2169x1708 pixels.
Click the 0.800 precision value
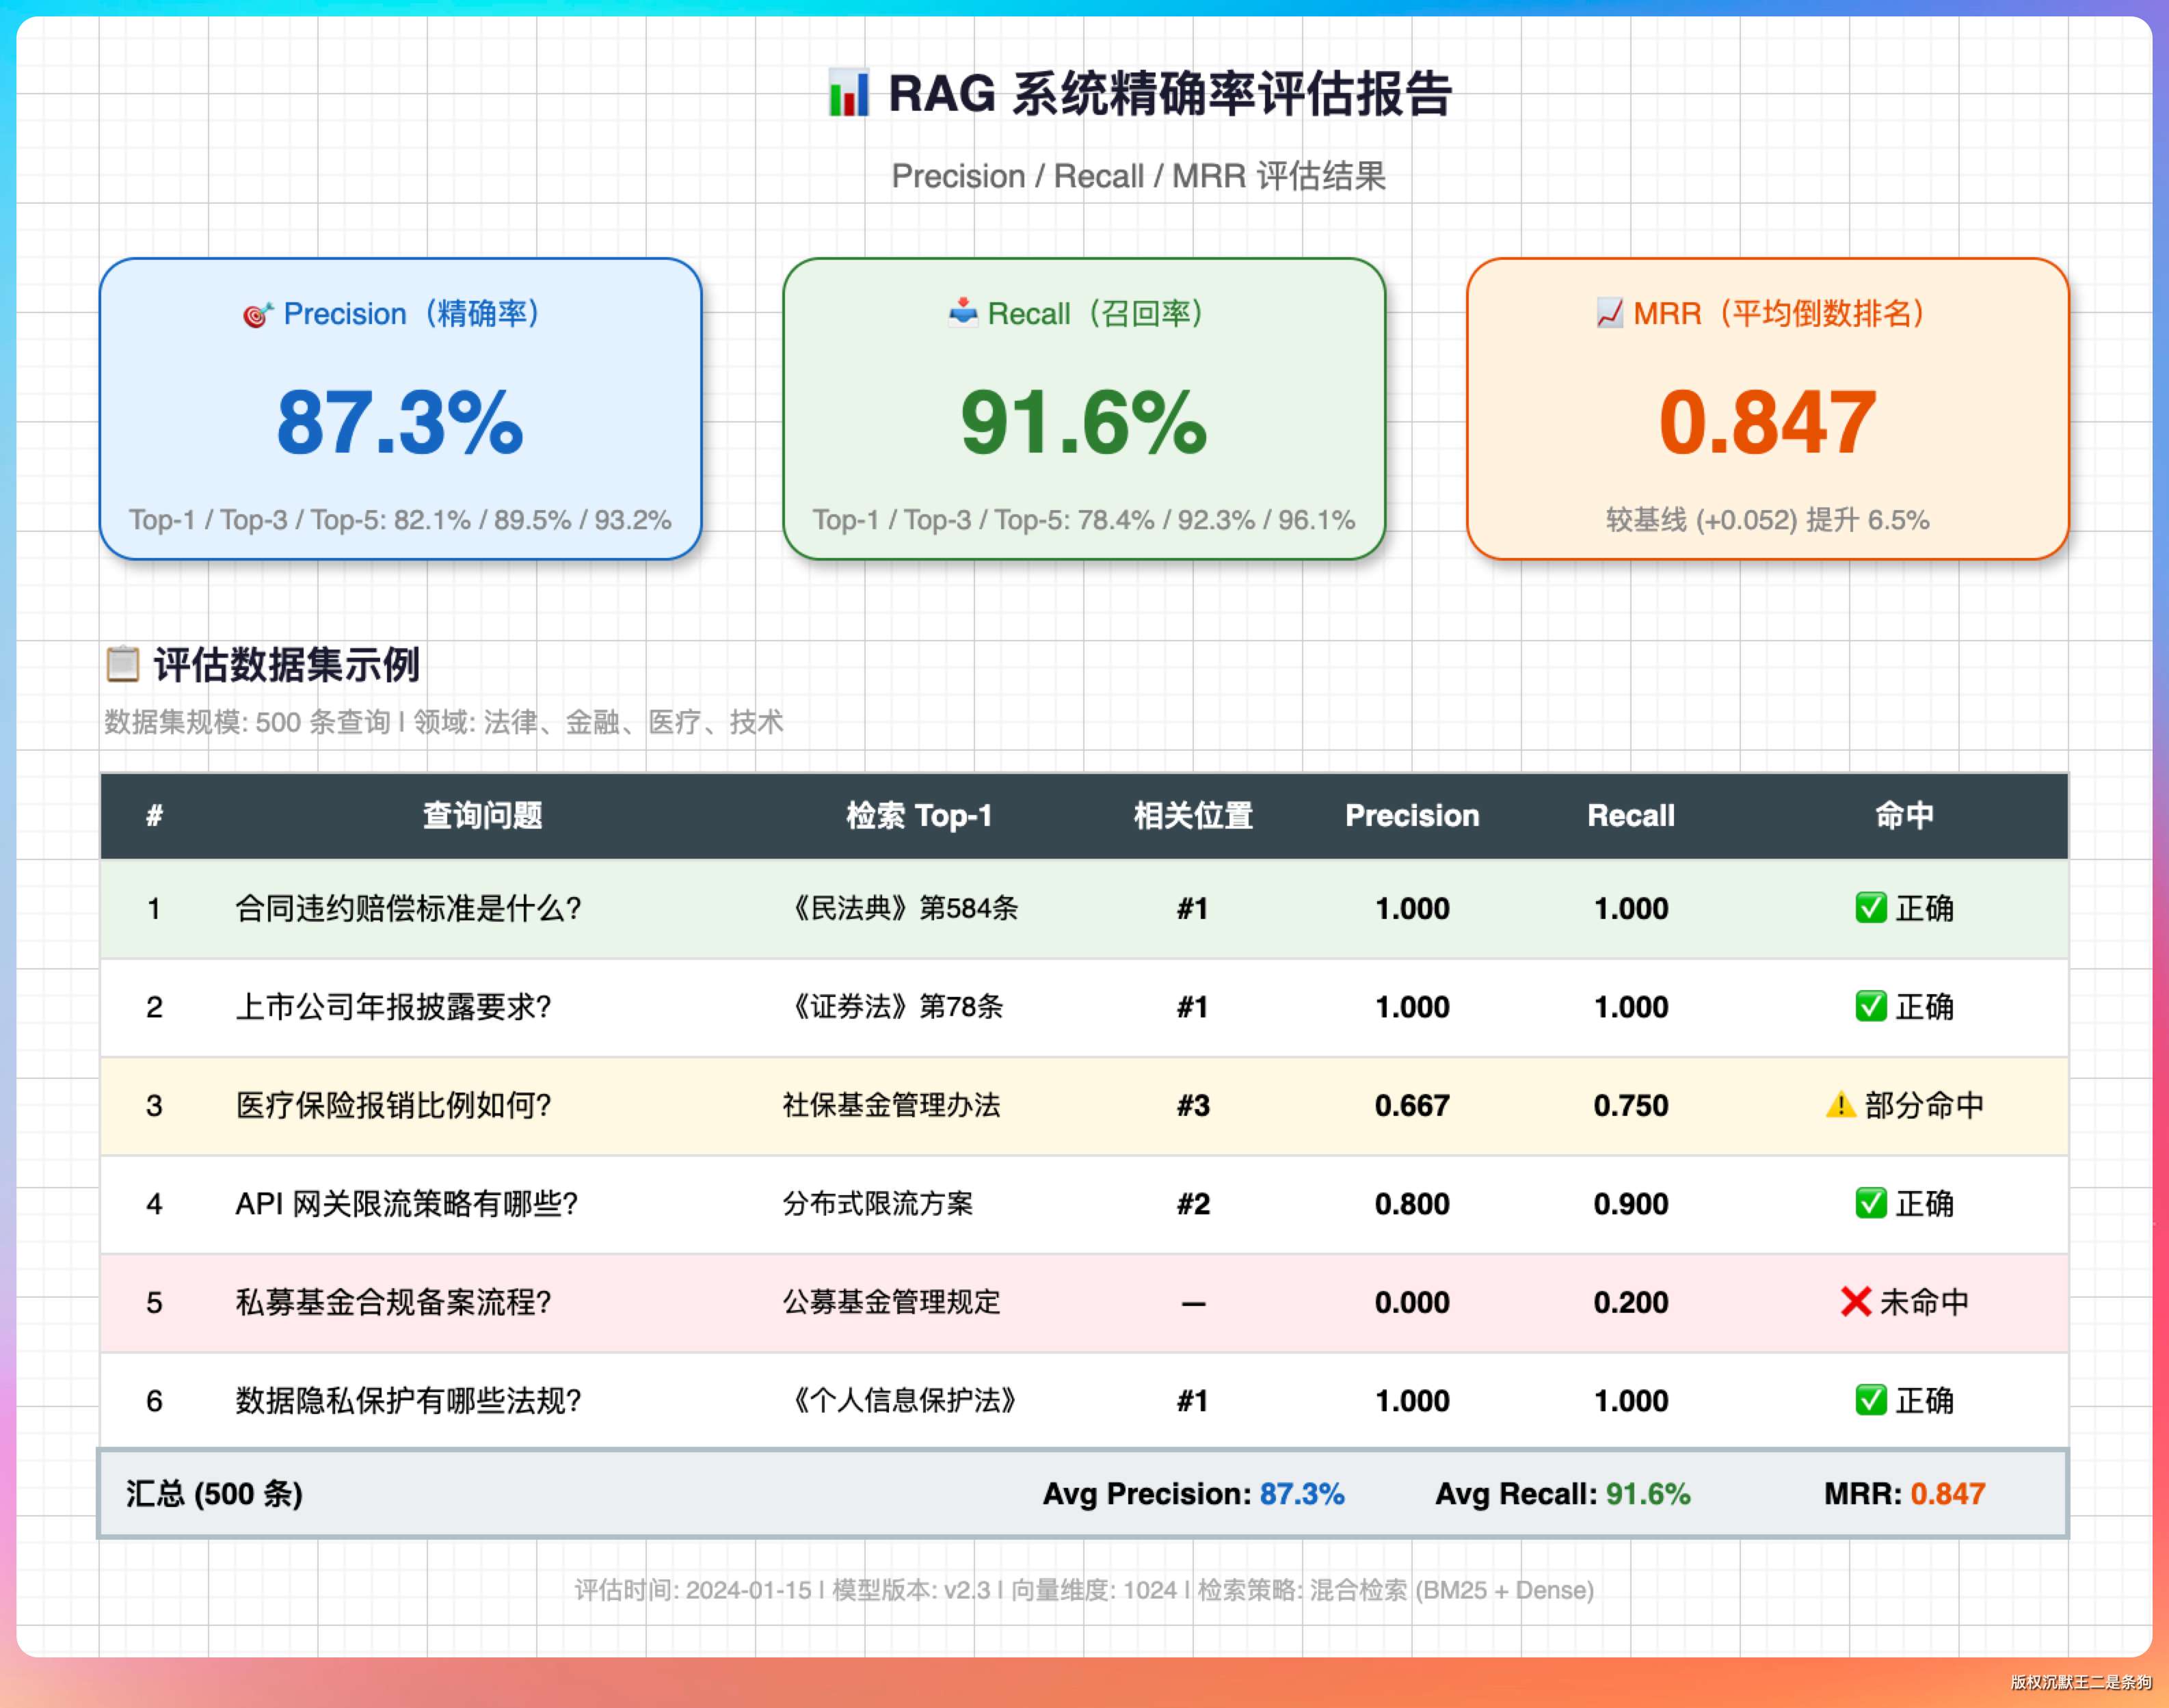tap(1412, 1203)
